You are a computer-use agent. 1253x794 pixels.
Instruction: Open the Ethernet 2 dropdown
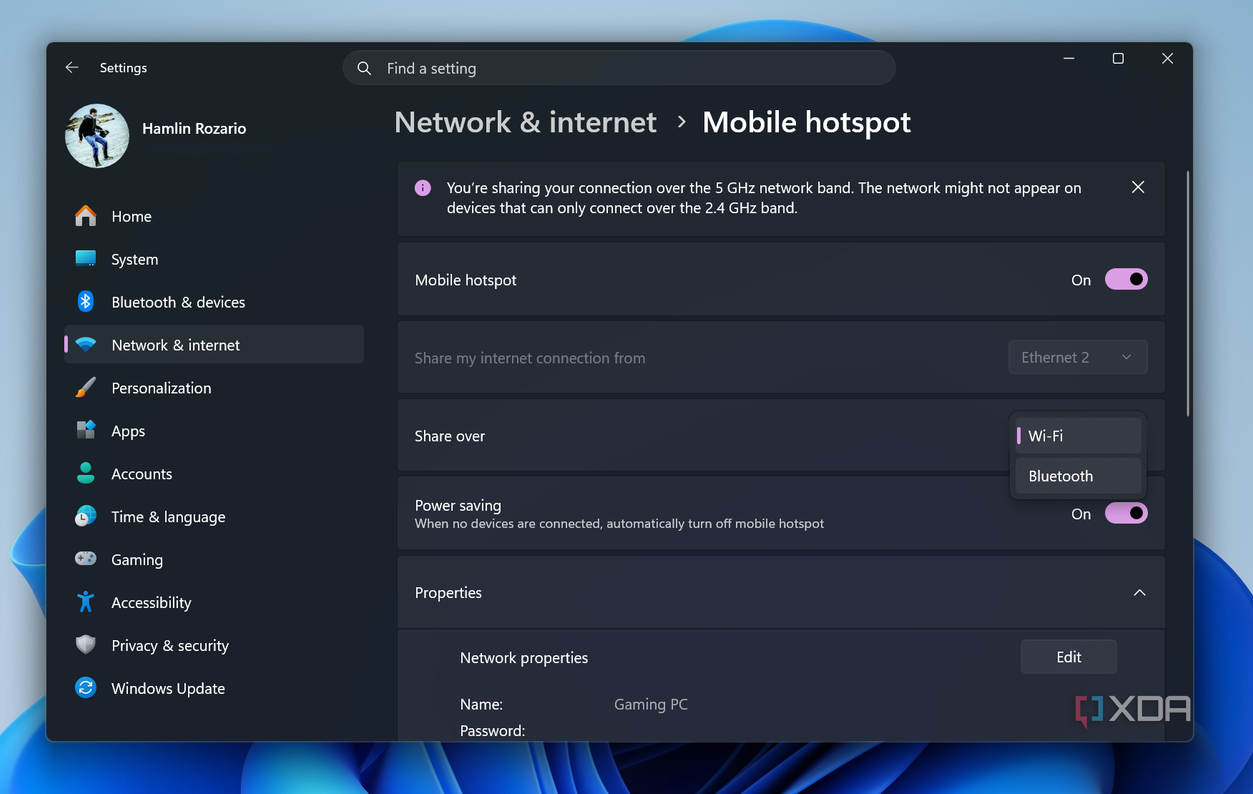pos(1077,357)
